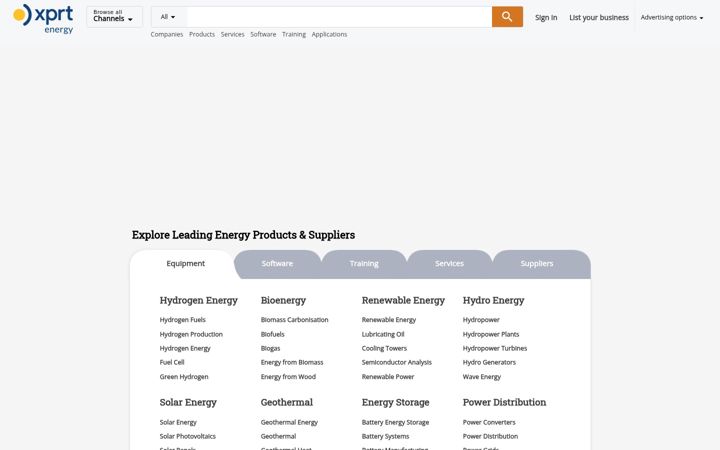Click the Hydrogen Production link
This screenshot has width=720, height=450.
[x=191, y=334]
